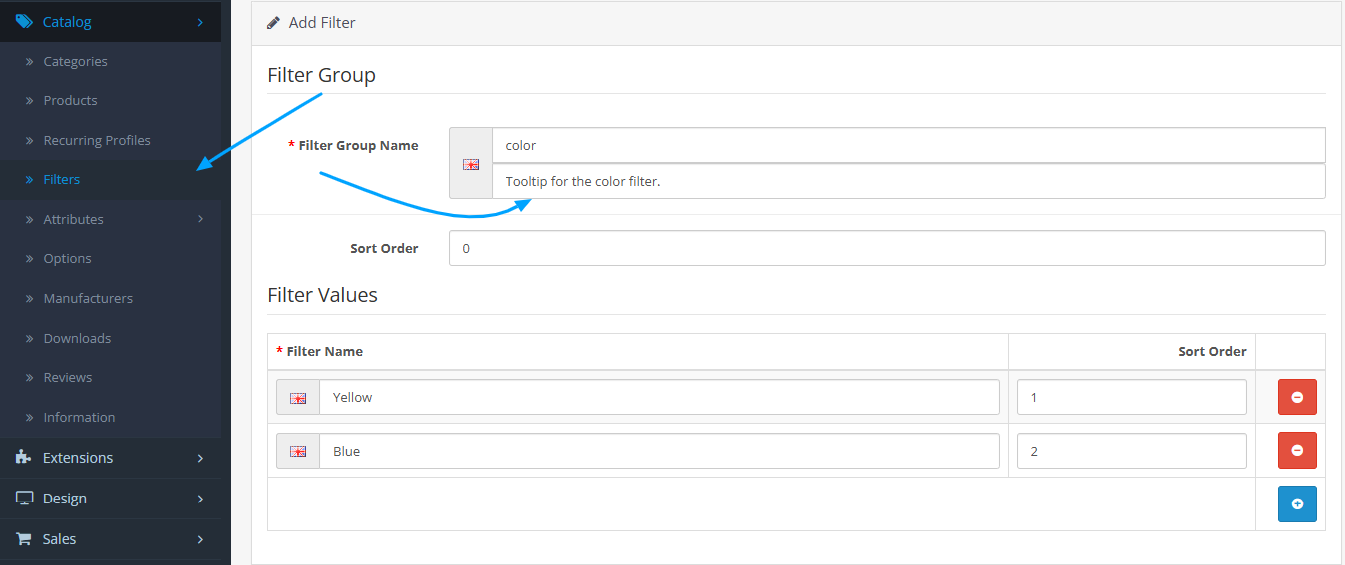Go to Recurring Profiles
The image size is (1345, 565).
96,140
